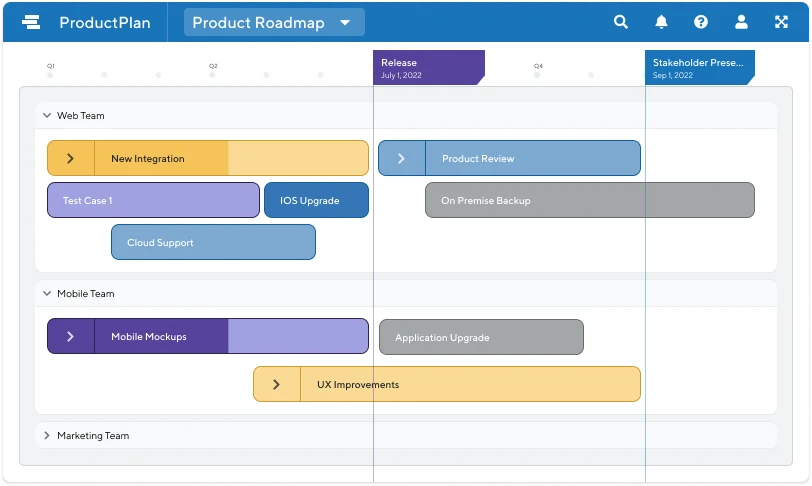This screenshot has height=486, width=812.
Task: Expand the UX Improvements bar chevron
Action: [277, 384]
